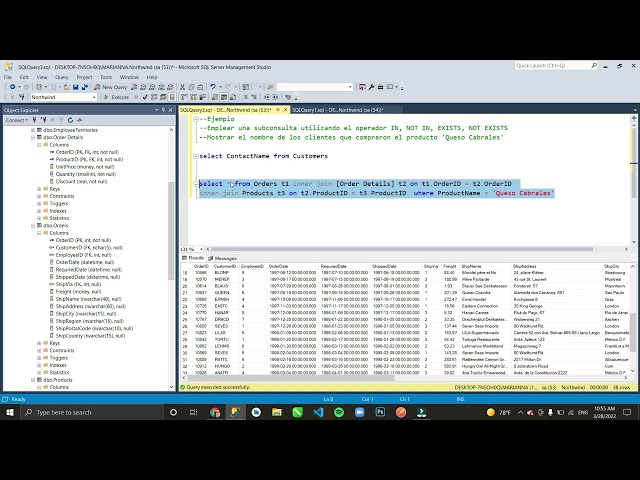Open the File menu
The height and width of the screenshot is (480, 640).
[x=8, y=77]
